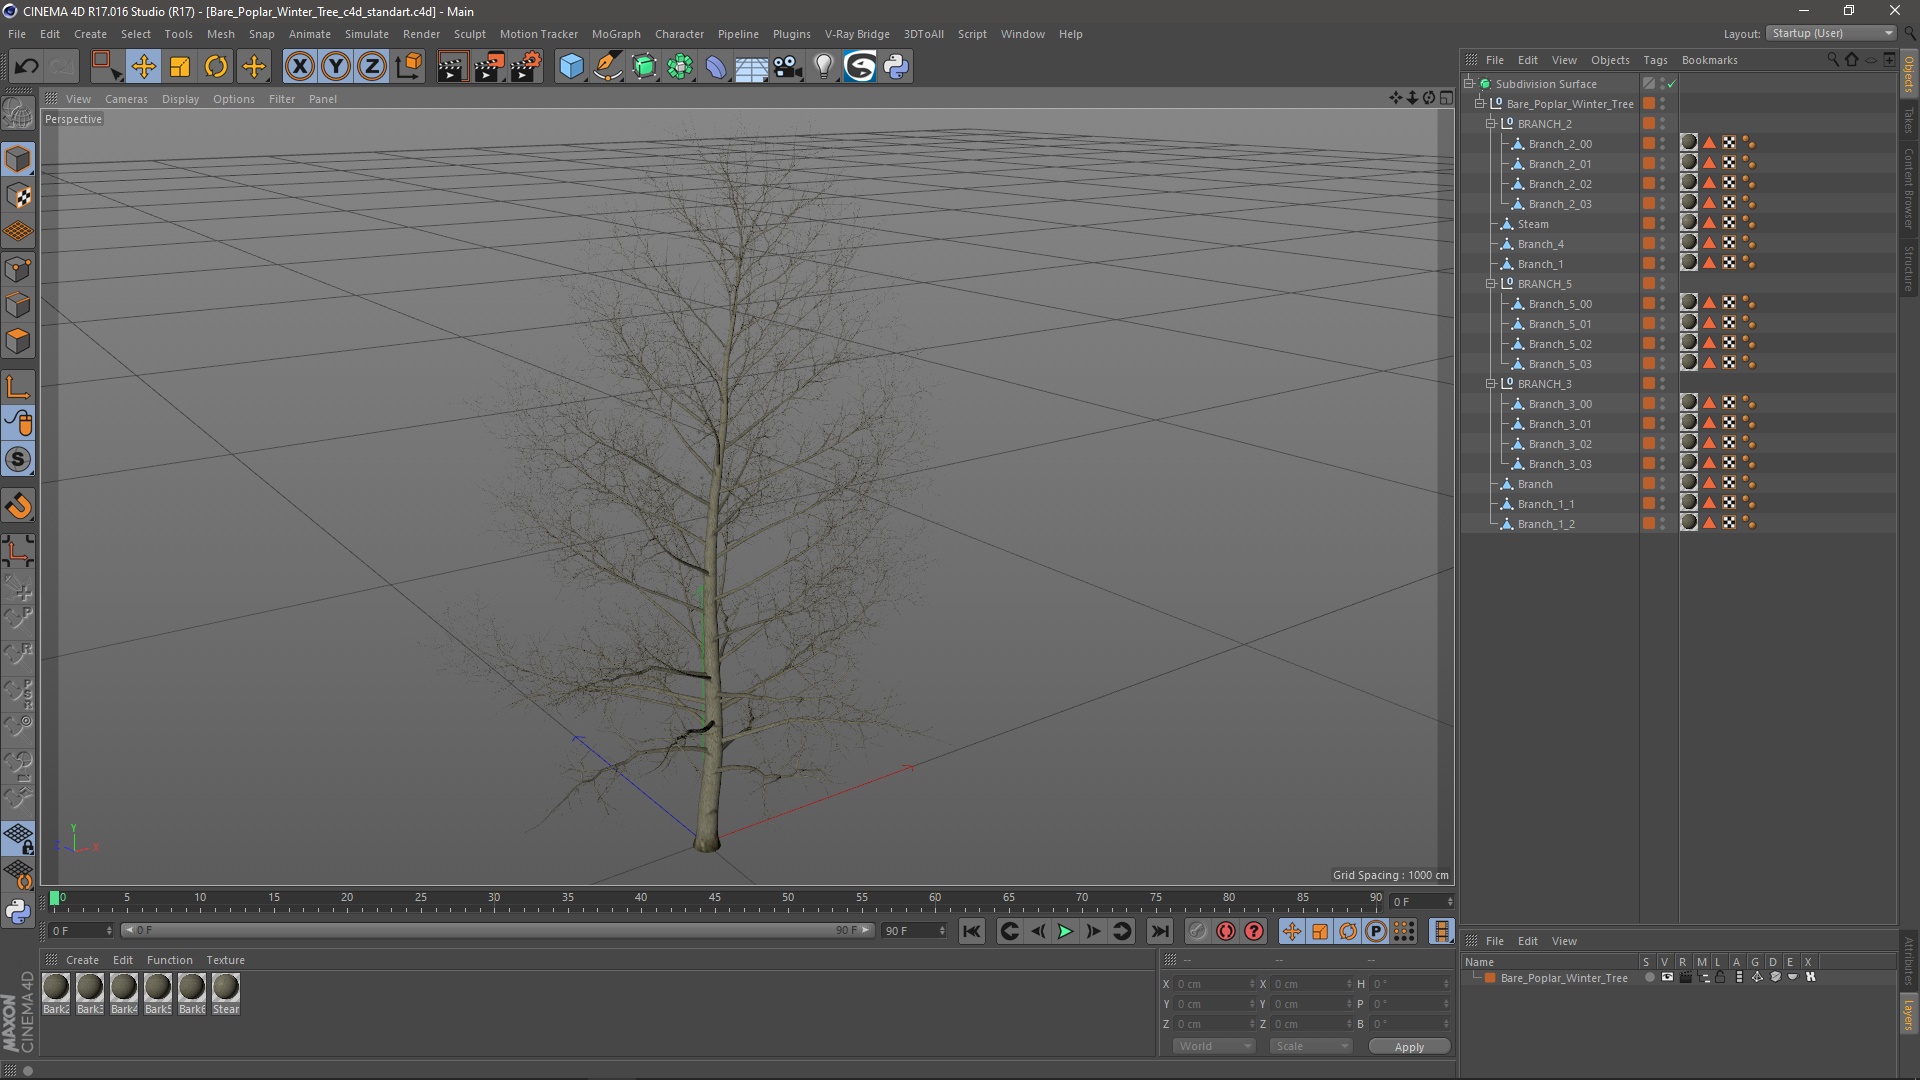Click Render View clapperboard icon

(x=452, y=67)
